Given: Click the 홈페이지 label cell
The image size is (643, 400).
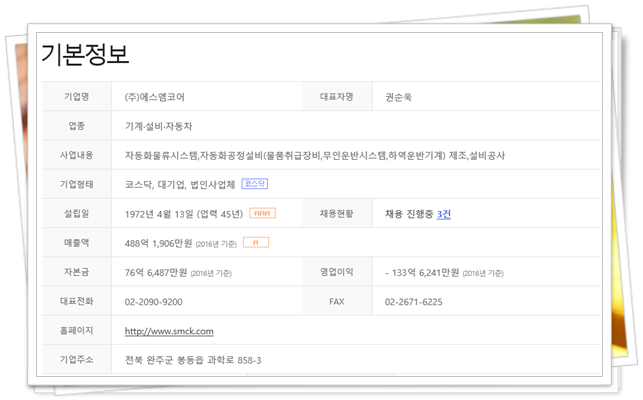Looking at the screenshot, I should pyautogui.click(x=77, y=330).
